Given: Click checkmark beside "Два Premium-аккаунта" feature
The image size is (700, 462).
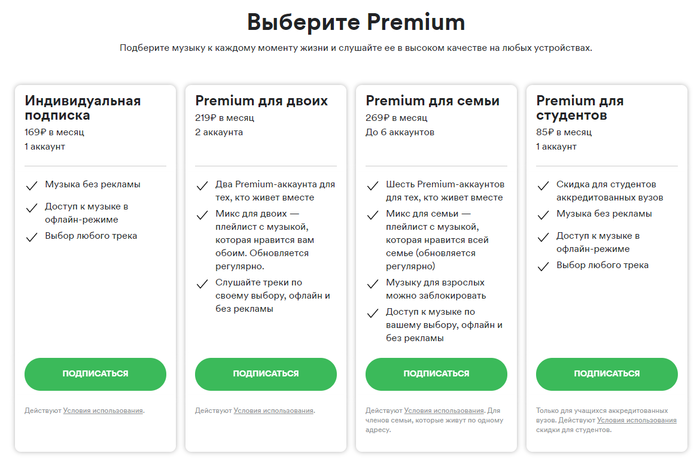Looking at the screenshot, I should pos(201,185).
